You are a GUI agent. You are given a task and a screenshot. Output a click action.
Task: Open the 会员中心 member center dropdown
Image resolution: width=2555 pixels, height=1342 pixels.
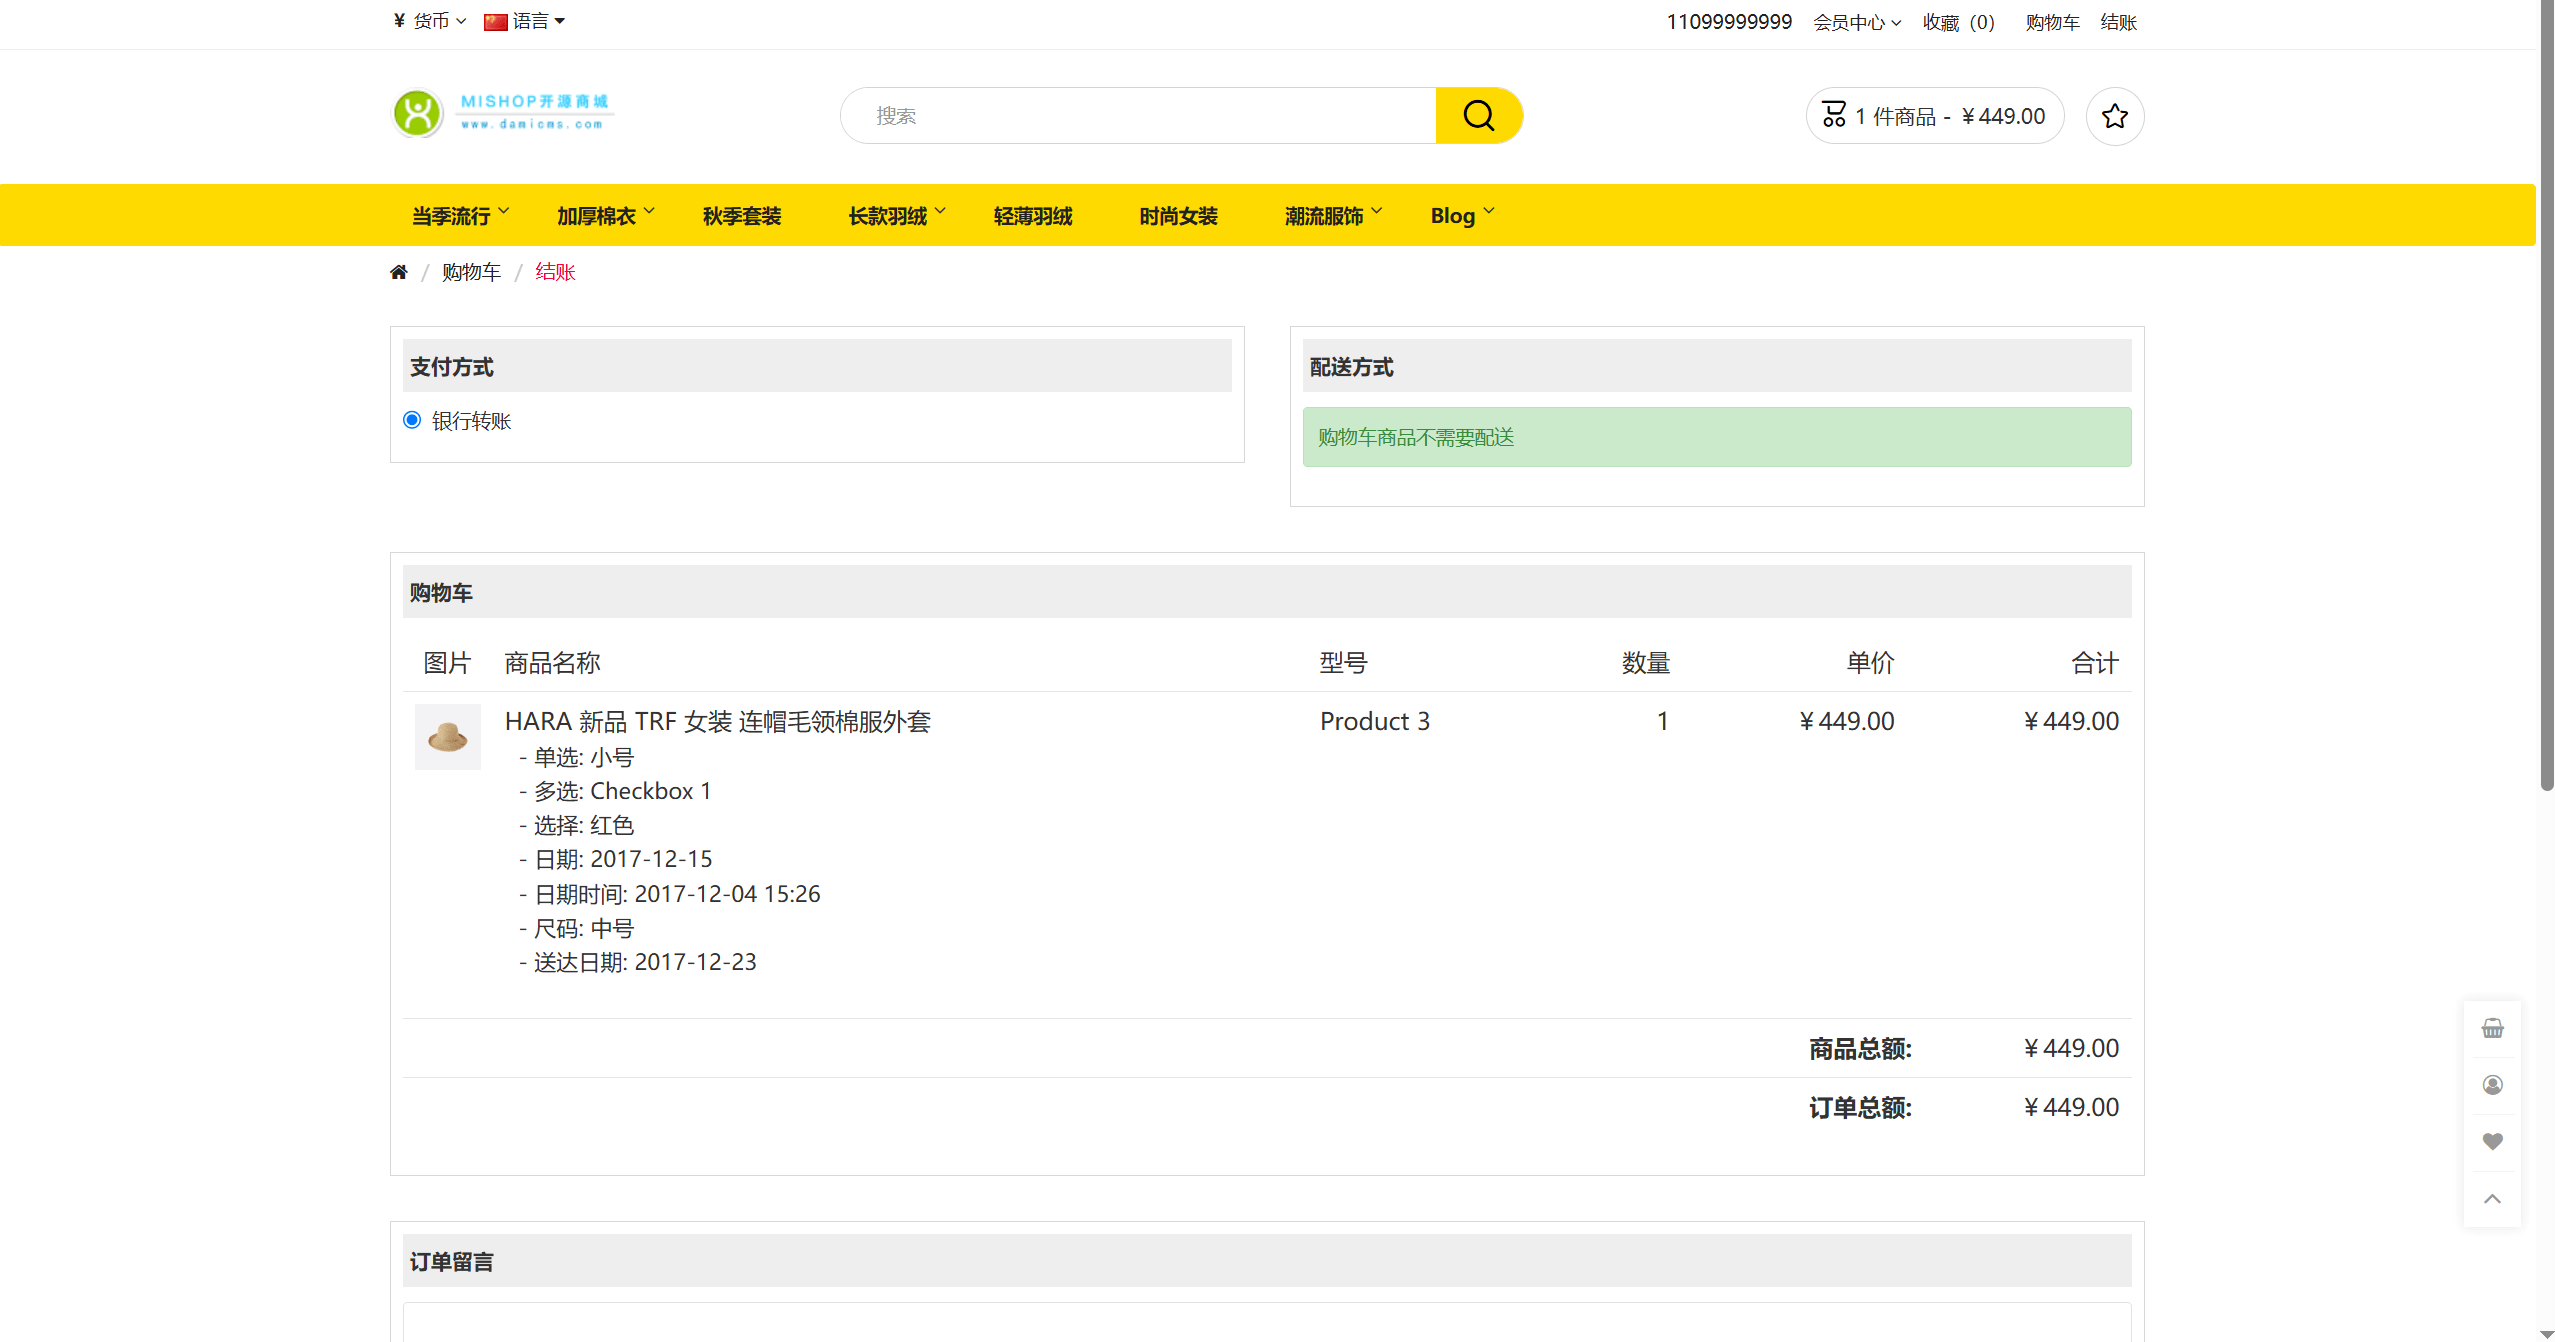(x=1855, y=22)
